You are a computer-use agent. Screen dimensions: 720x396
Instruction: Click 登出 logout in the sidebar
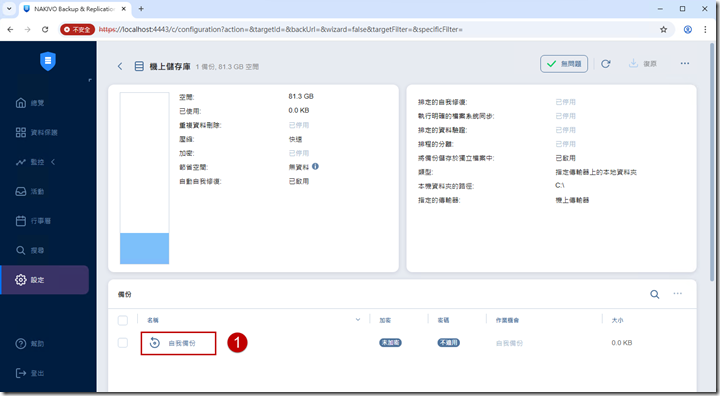(x=30, y=373)
